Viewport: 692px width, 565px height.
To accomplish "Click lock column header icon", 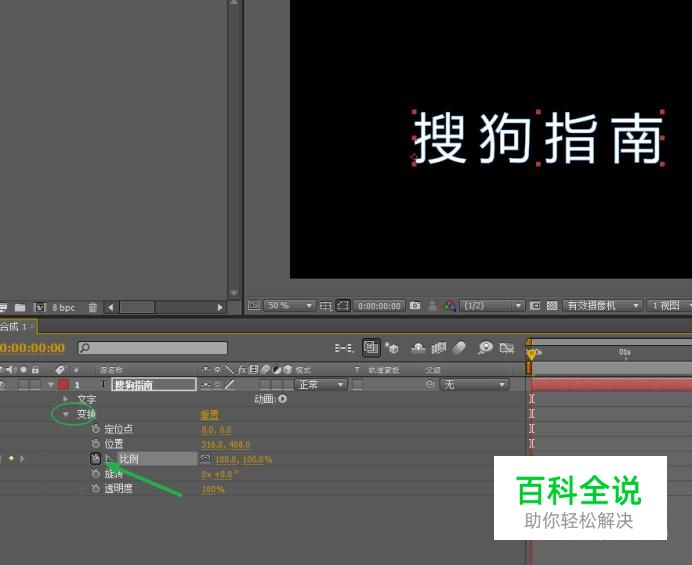I will pyautogui.click(x=35, y=369).
